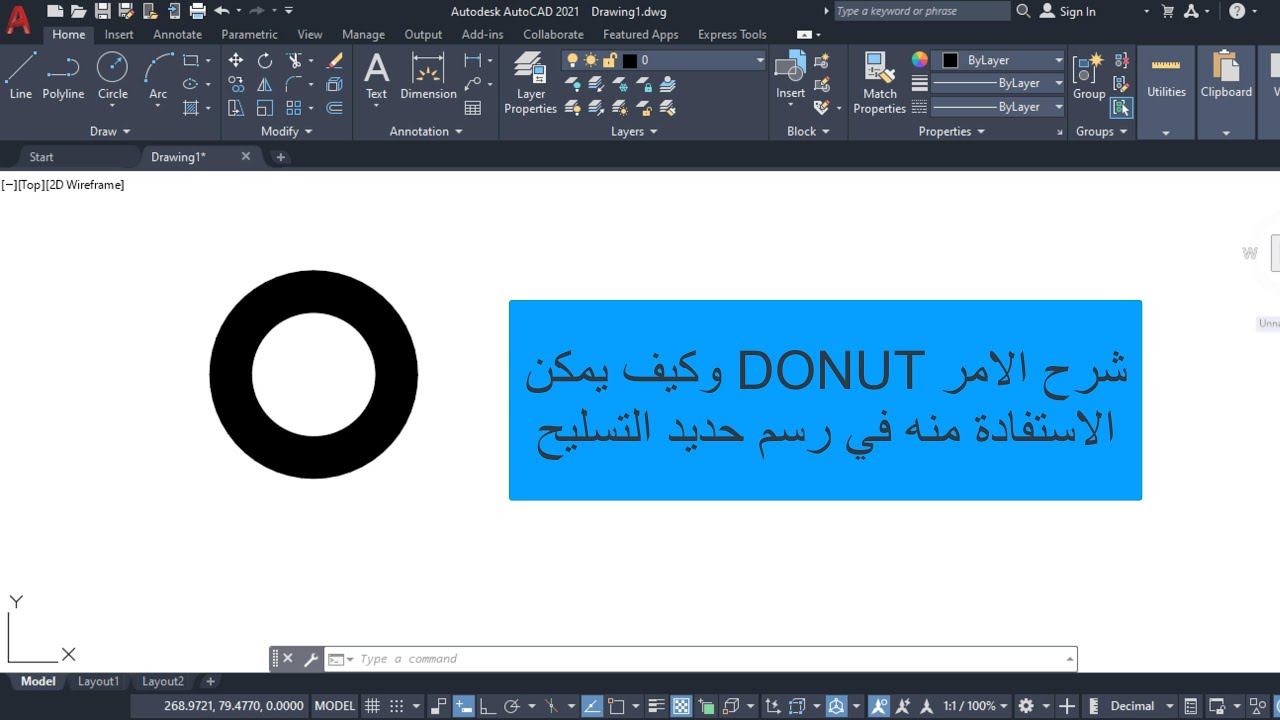Screen dimensions: 1280x720
Task: Toggle polar tracking in status bar
Action: pyautogui.click(x=512, y=706)
